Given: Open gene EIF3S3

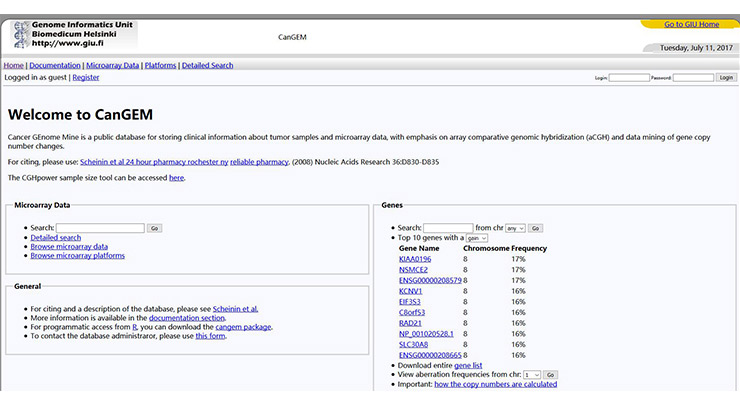Looking at the screenshot, I should click(410, 302).
